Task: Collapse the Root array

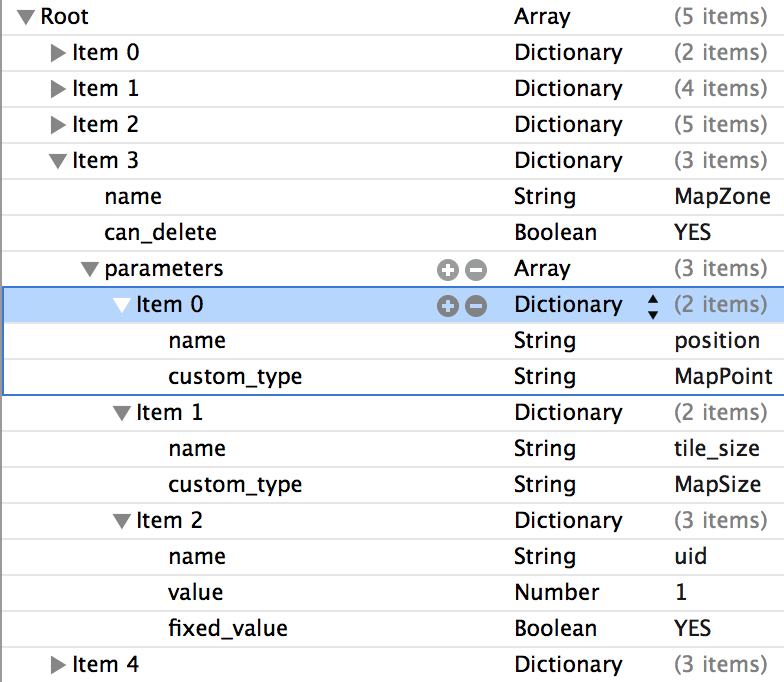Action: click(26, 18)
